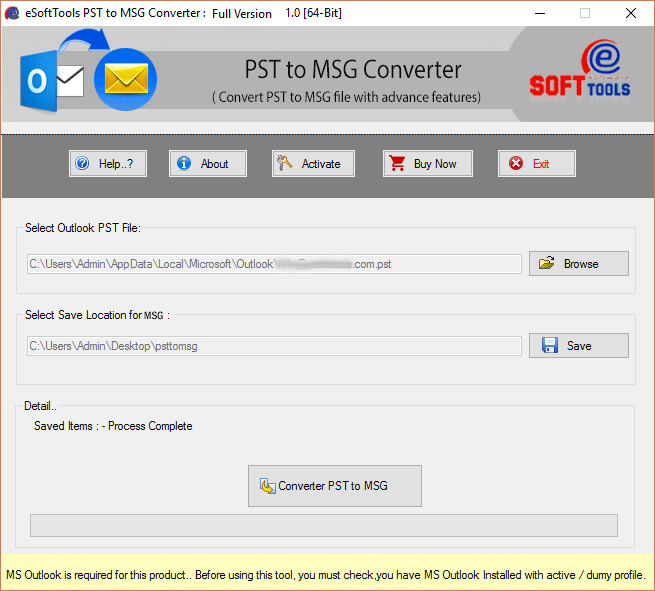Screen dimensions: 655x591
Task: Click the 'Select Outlook PST File:' label
Action: (83, 228)
